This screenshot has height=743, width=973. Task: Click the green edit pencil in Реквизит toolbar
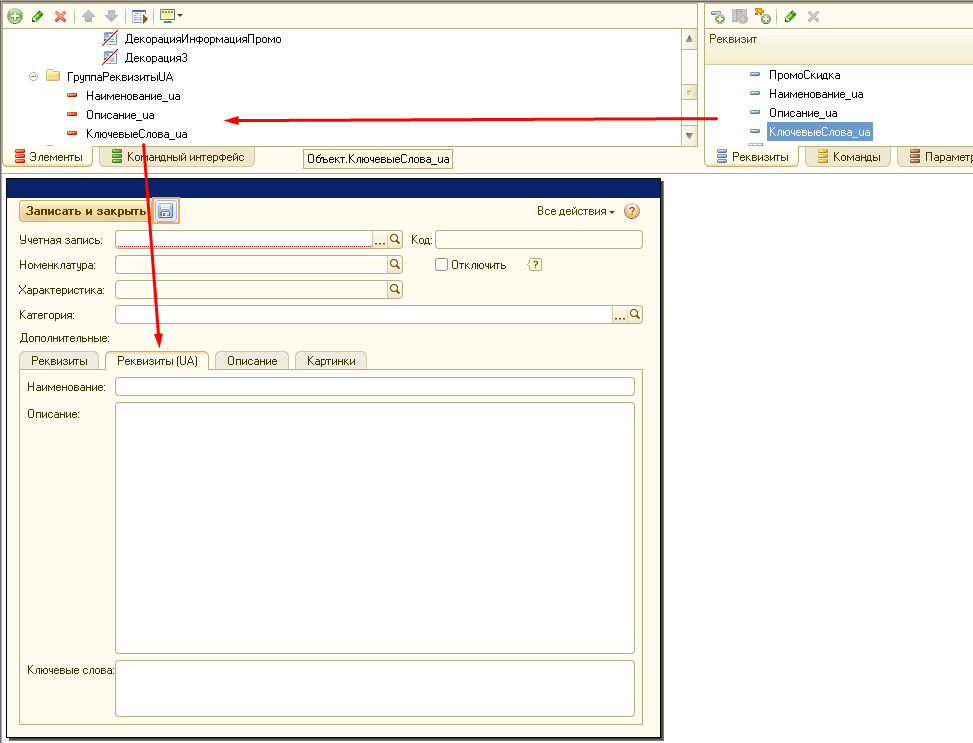click(790, 16)
